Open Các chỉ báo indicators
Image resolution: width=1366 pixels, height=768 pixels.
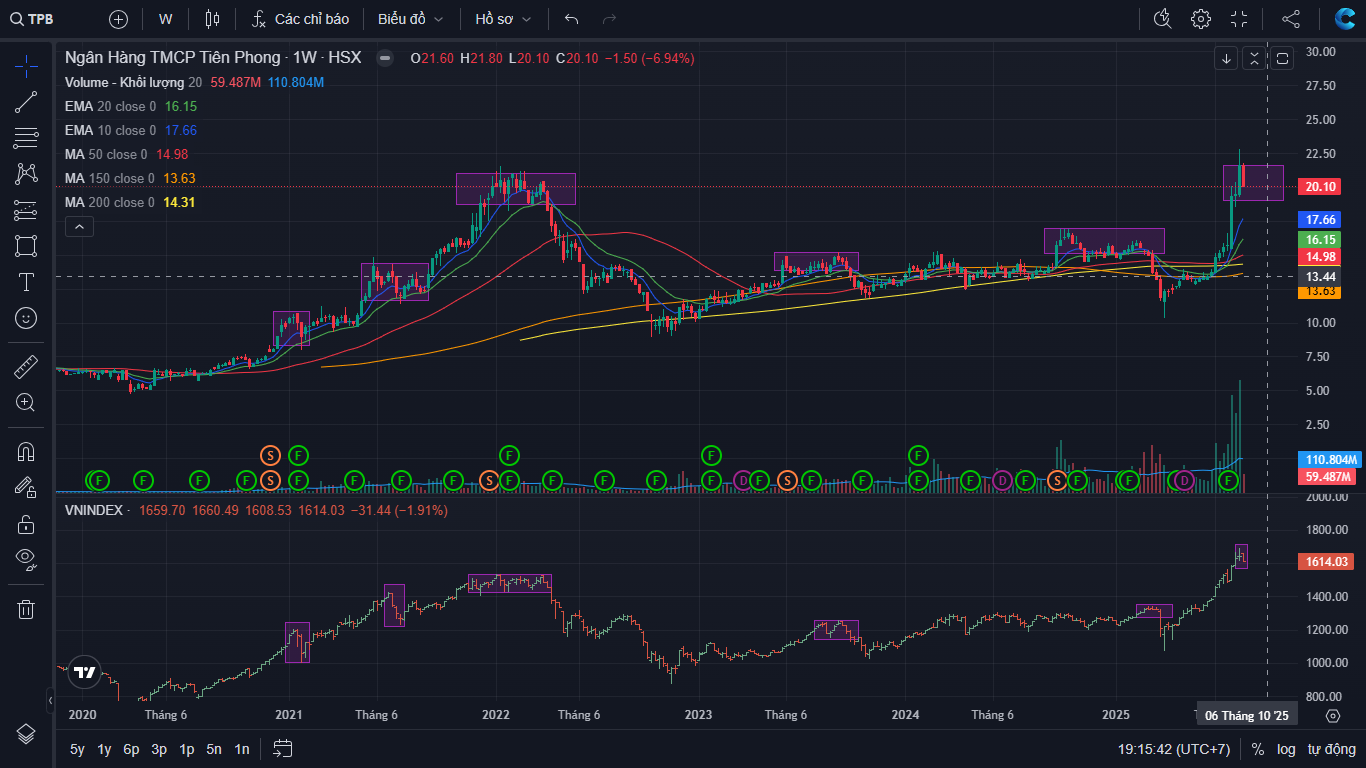pyautogui.click(x=300, y=19)
